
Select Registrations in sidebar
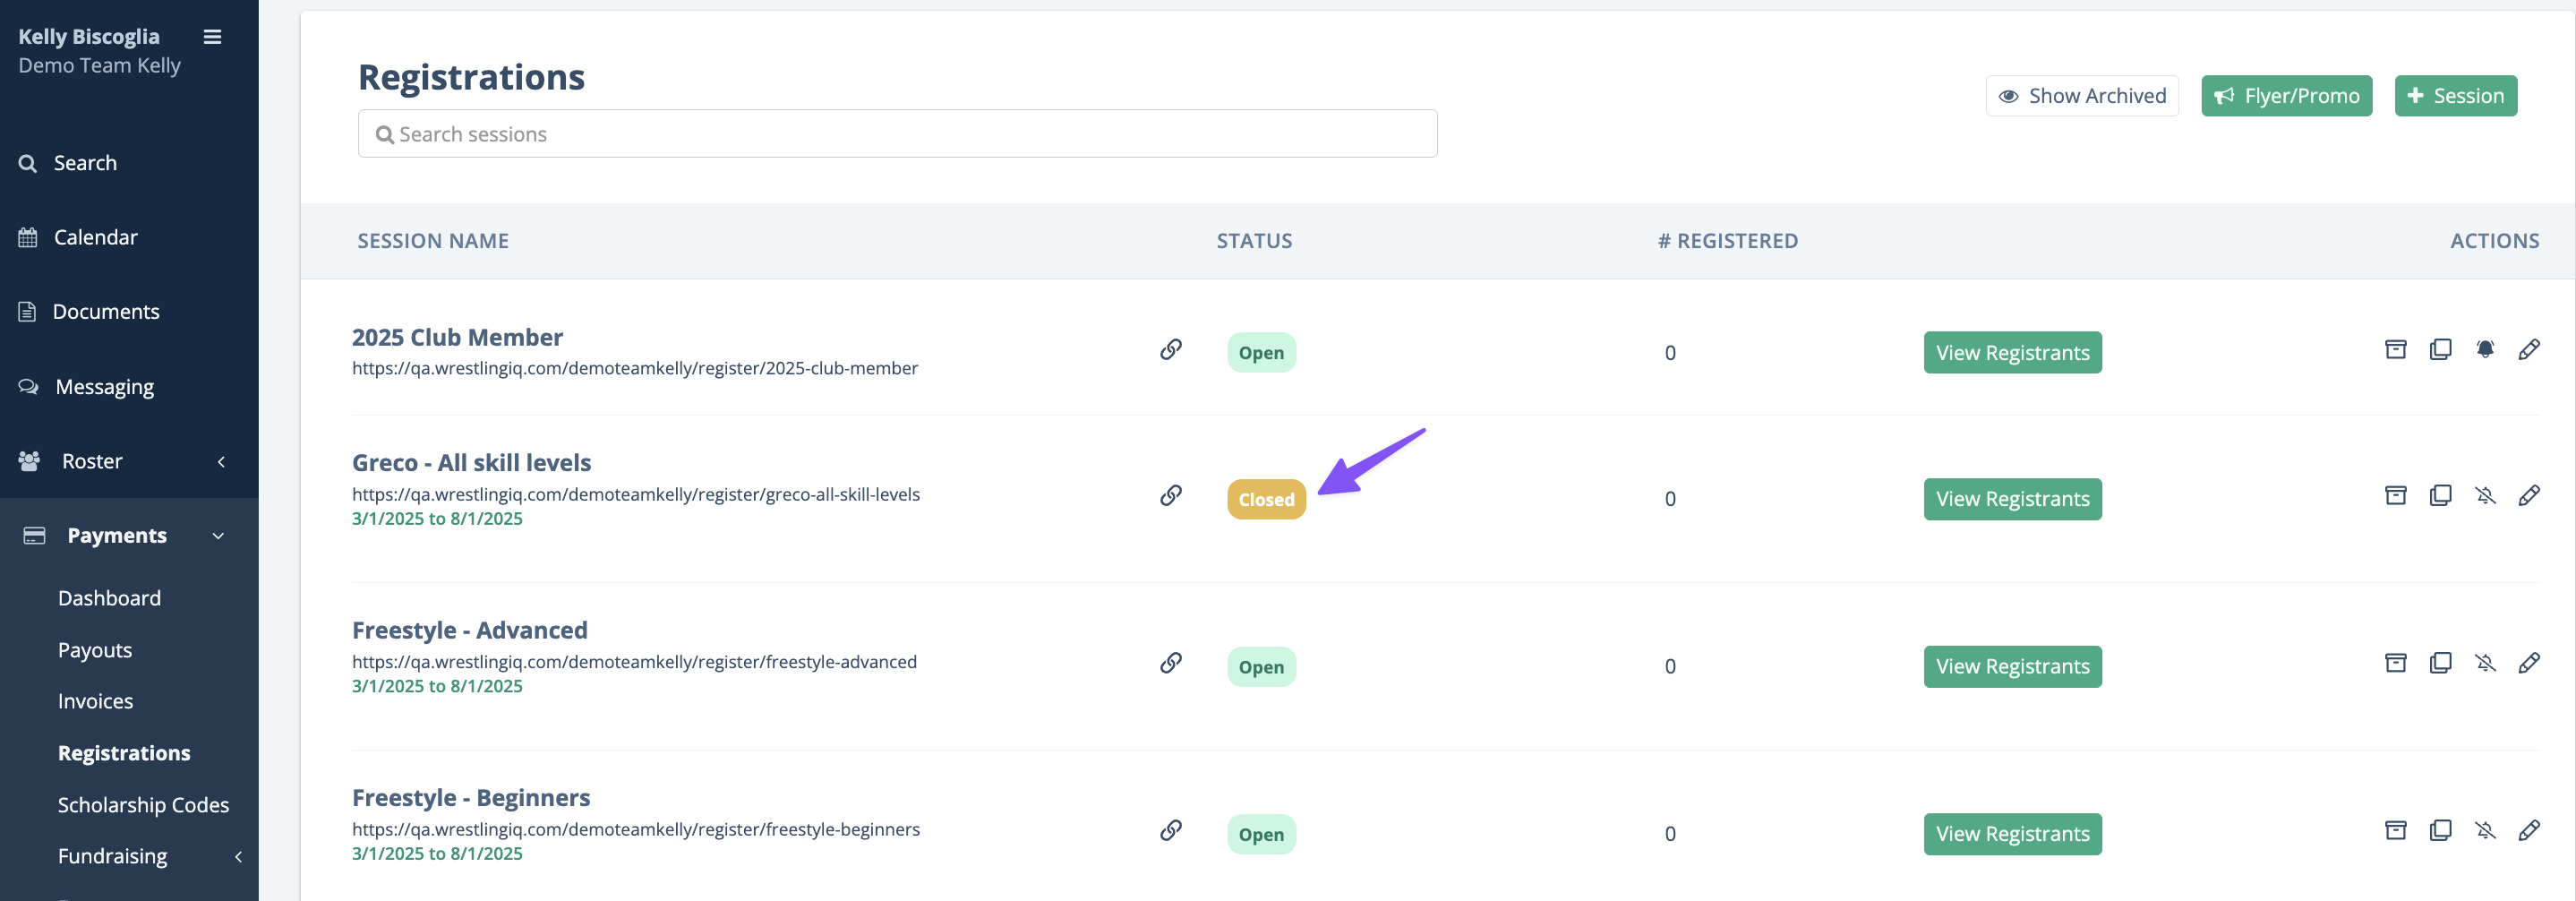tap(124, 753)
